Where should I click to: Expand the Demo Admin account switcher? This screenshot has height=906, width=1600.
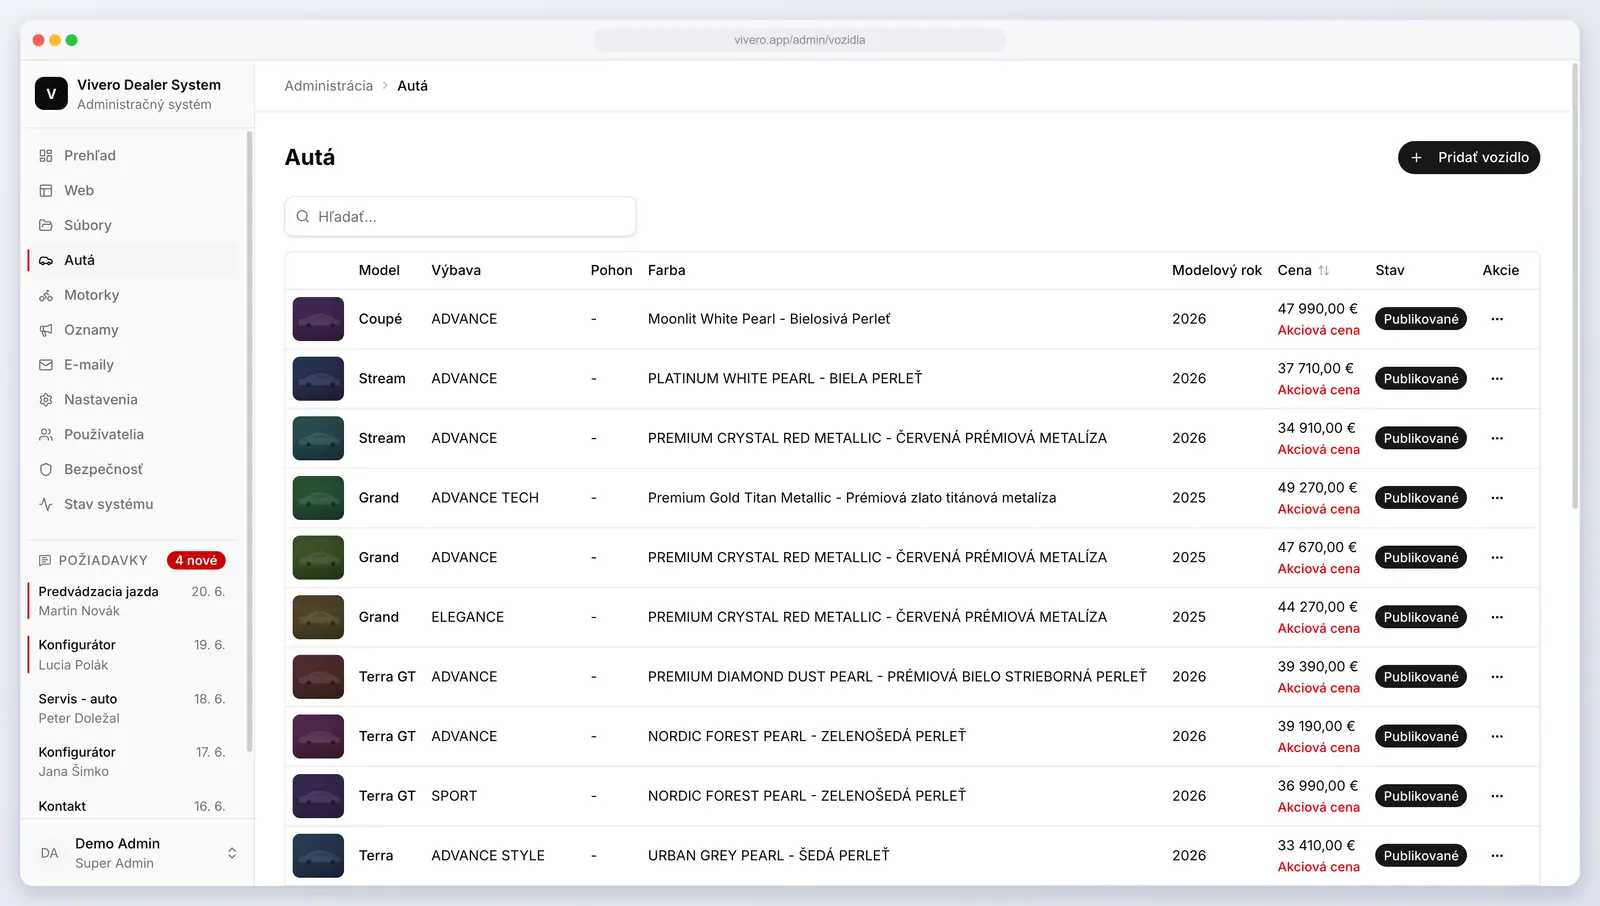232,854
